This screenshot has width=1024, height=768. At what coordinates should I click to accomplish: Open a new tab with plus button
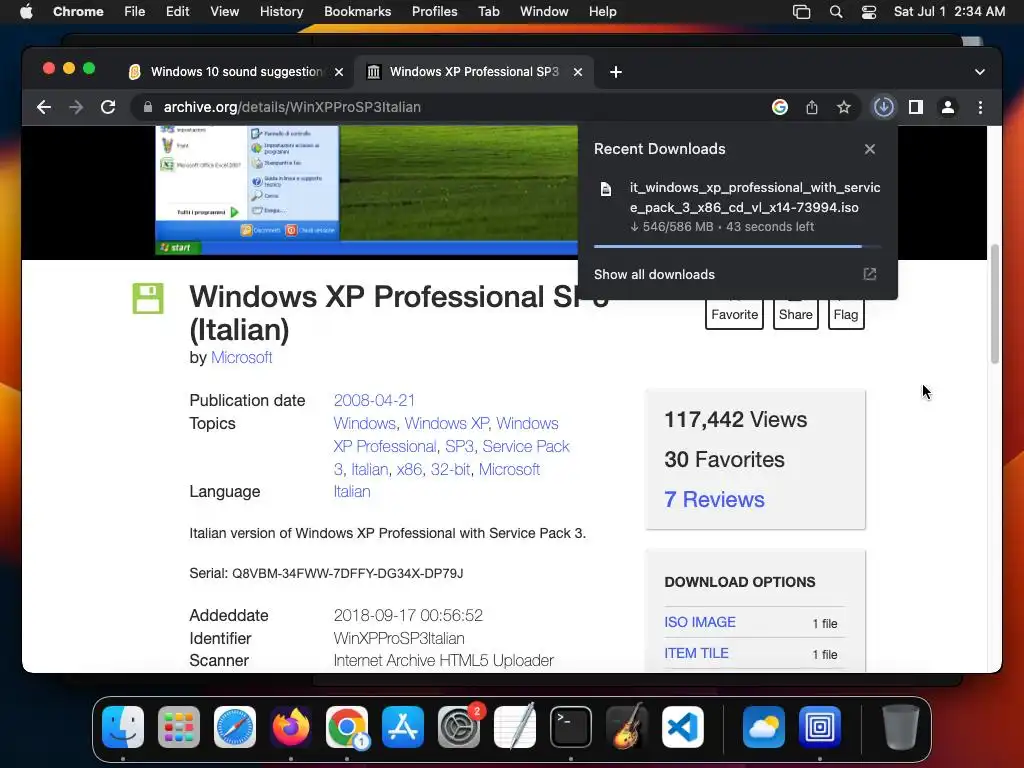click(615, 72)
